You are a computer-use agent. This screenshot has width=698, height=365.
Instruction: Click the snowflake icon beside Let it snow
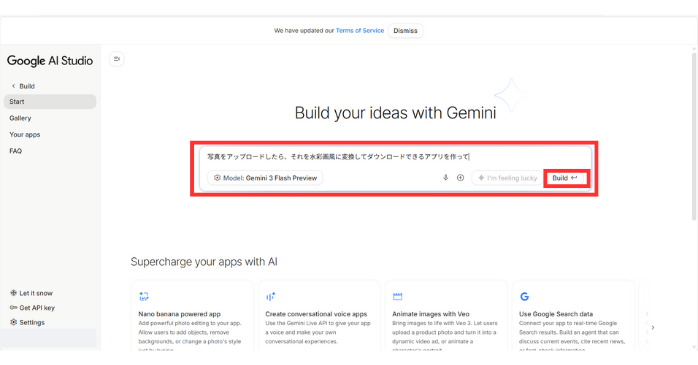point(13,293)
